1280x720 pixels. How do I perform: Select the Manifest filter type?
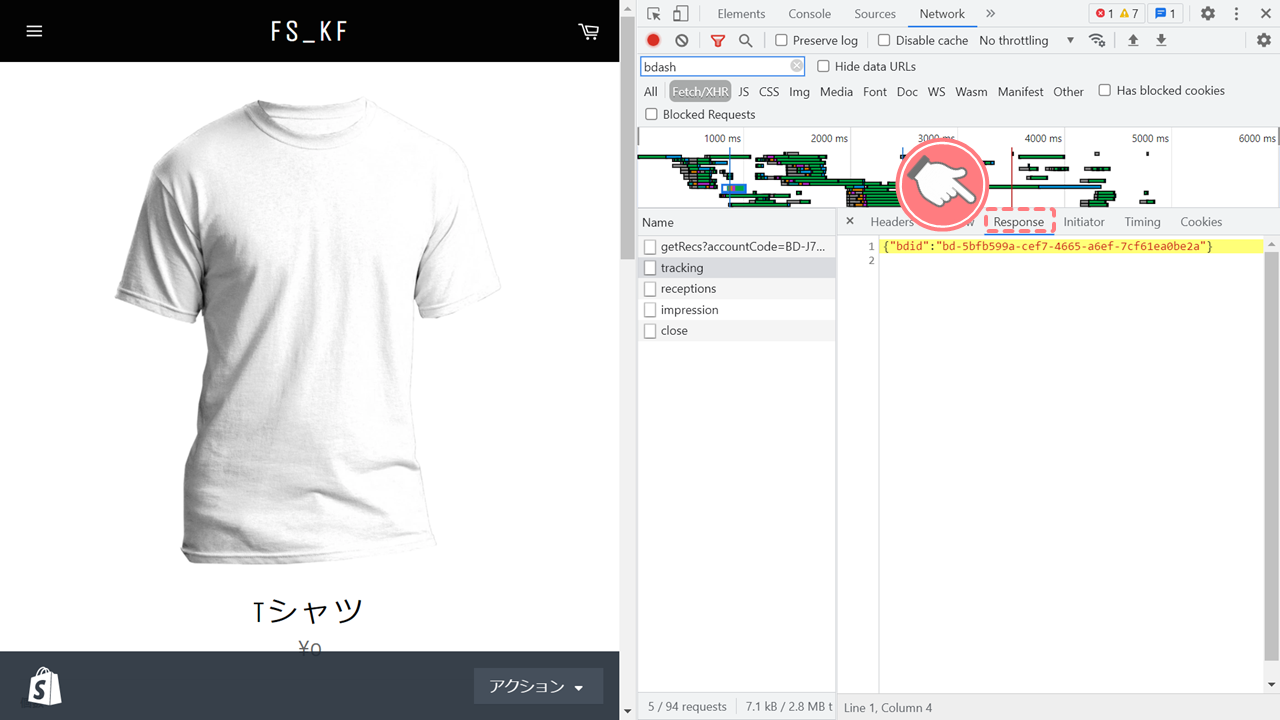click(1020, 91)
